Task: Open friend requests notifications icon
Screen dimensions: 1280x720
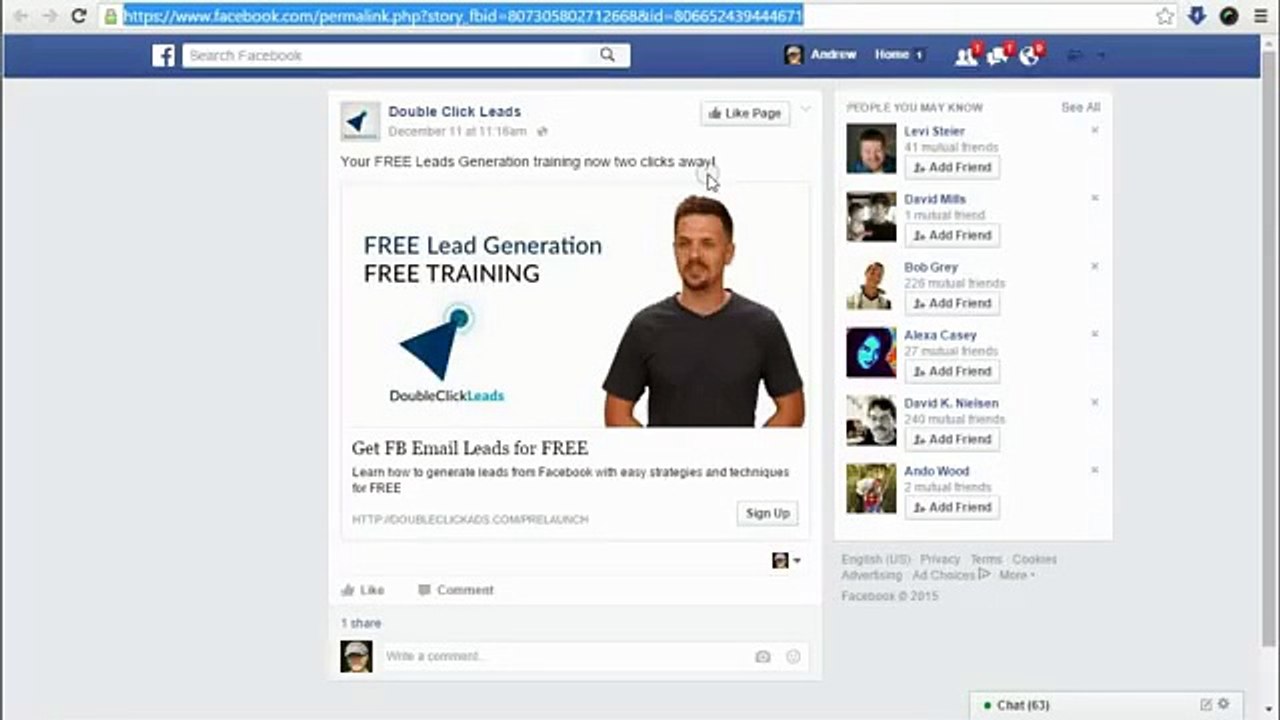Action: tap(966, 55)
